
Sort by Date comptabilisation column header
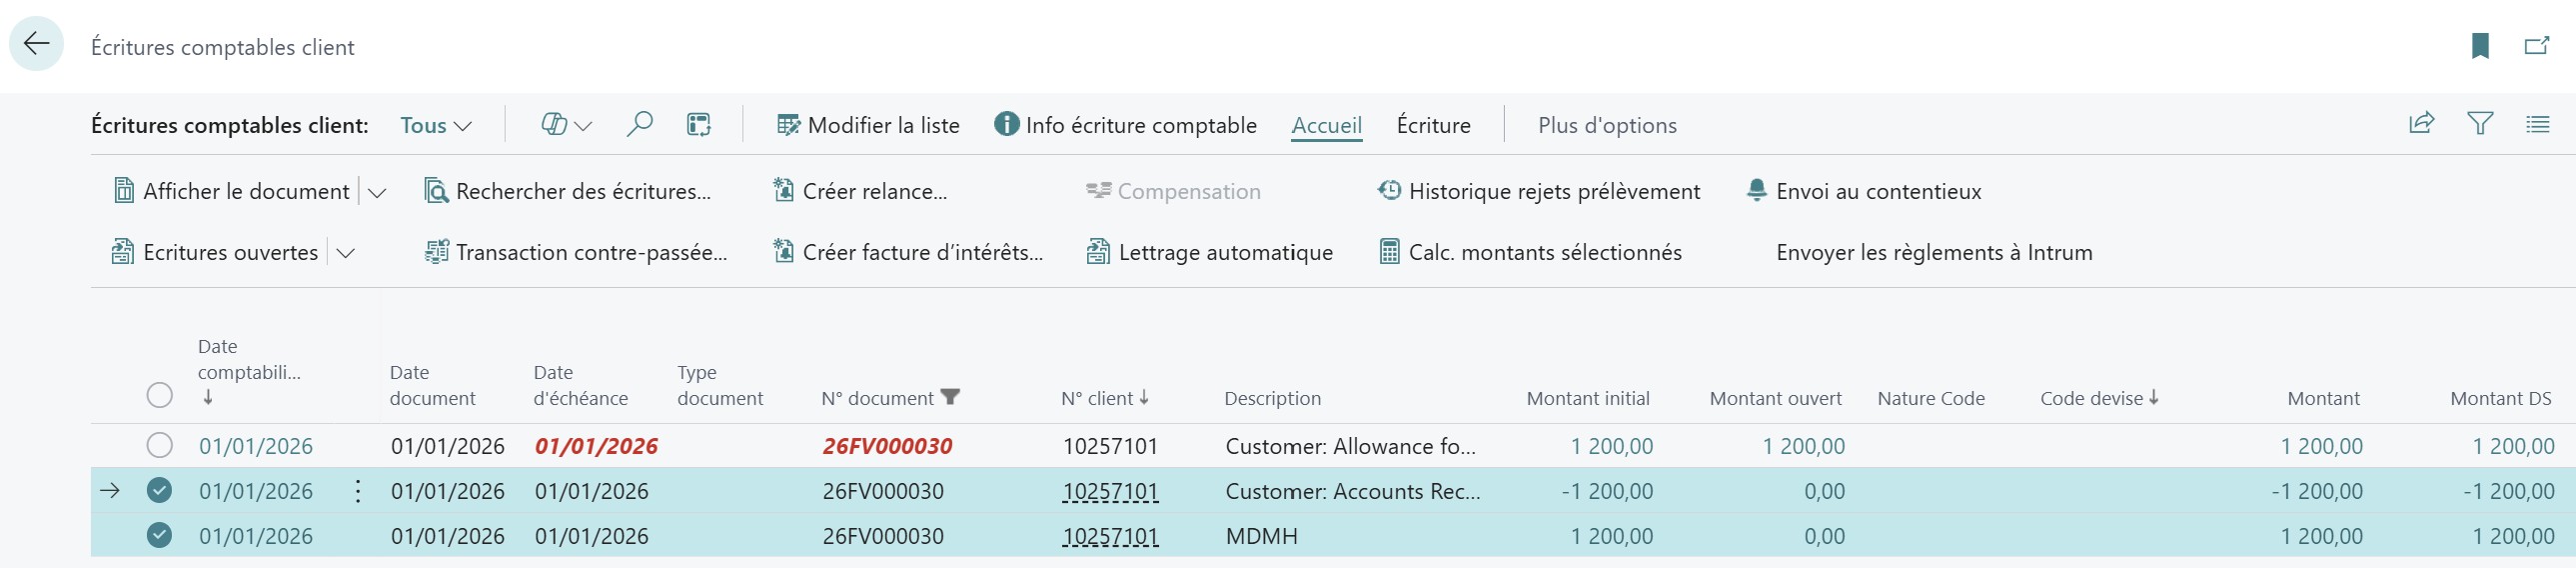coord(249,372)
